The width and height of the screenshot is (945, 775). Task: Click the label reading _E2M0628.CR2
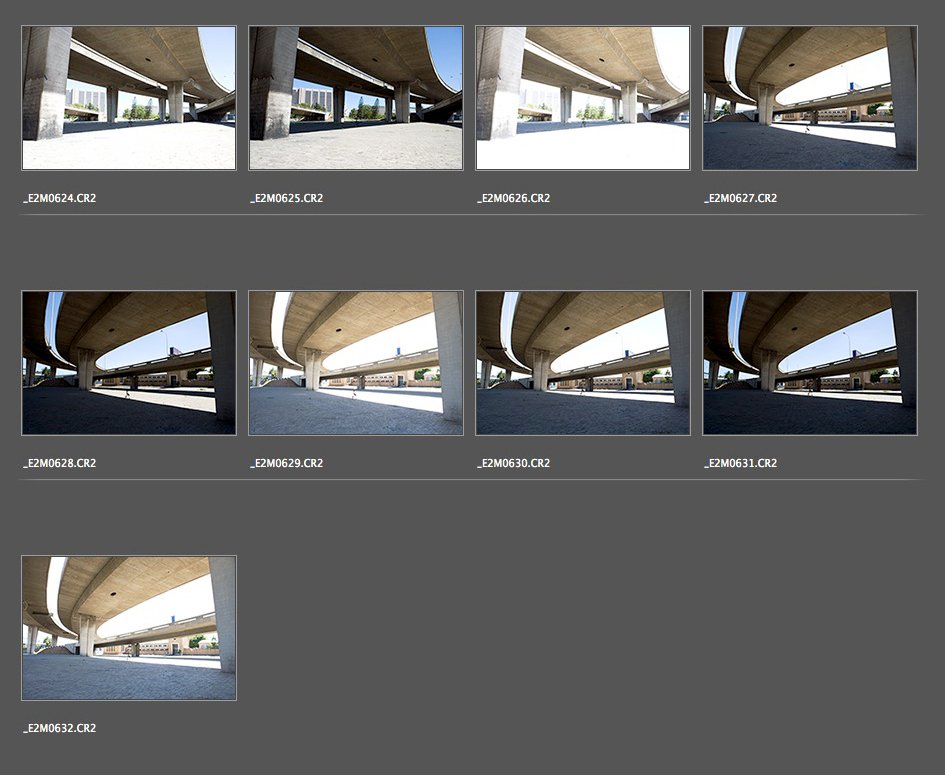tap(60, 463)
